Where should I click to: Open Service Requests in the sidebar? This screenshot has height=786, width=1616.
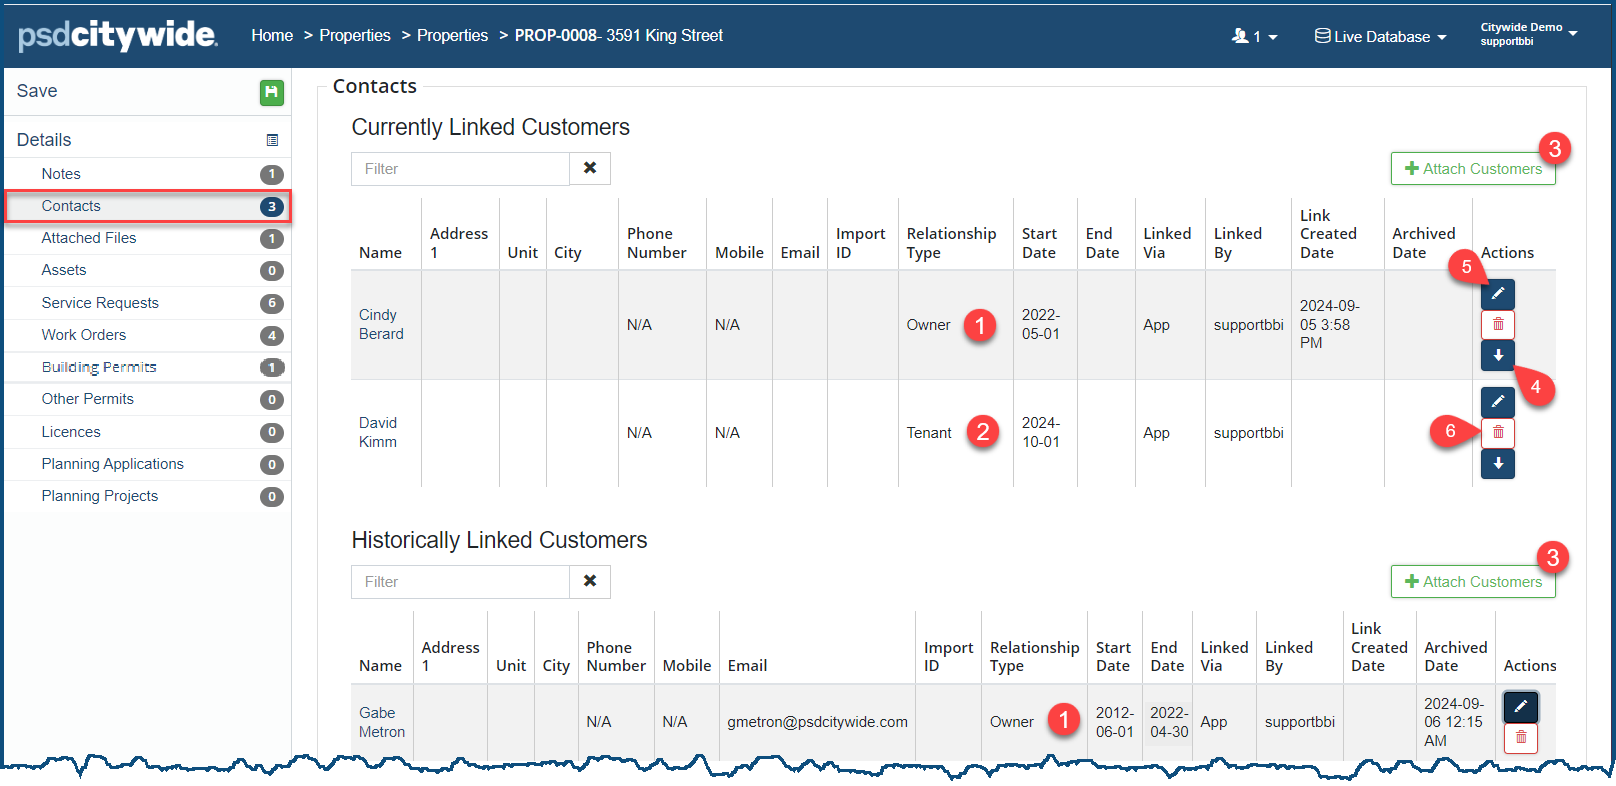(100, 303)
